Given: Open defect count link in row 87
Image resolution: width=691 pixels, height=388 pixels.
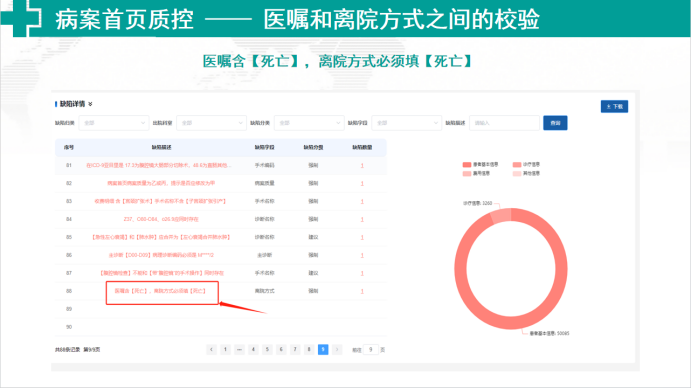Looking at the screenshot, I should click(x=362, y=273).
